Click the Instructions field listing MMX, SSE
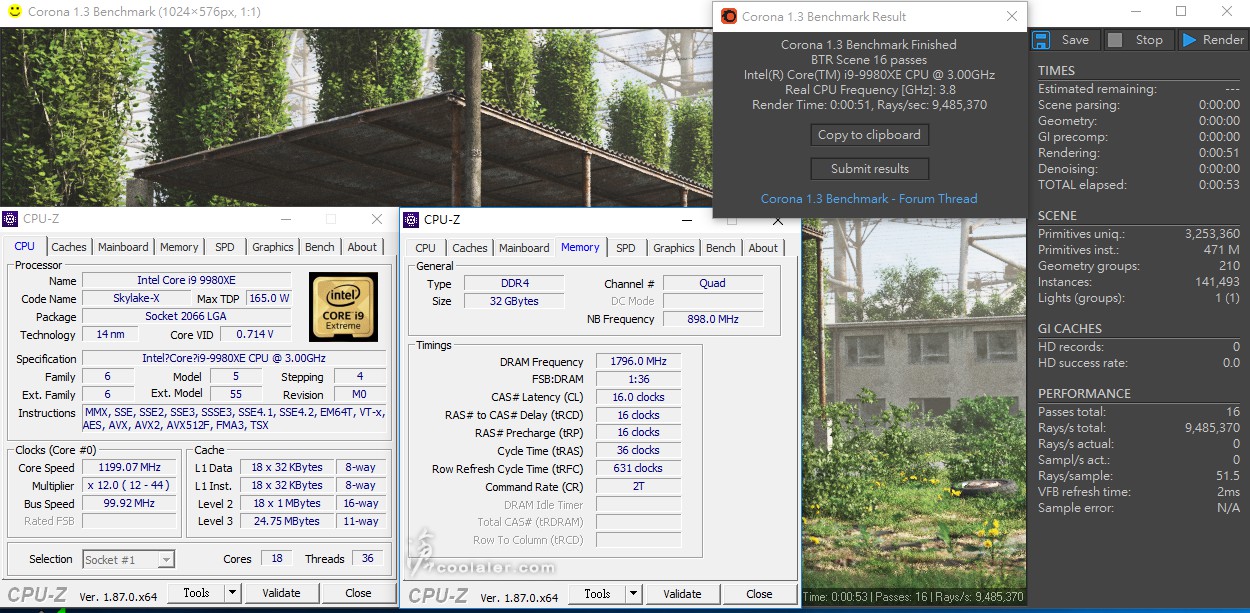Image resolution: width=1250 pixels, height=613 pixels. point(234,418)
